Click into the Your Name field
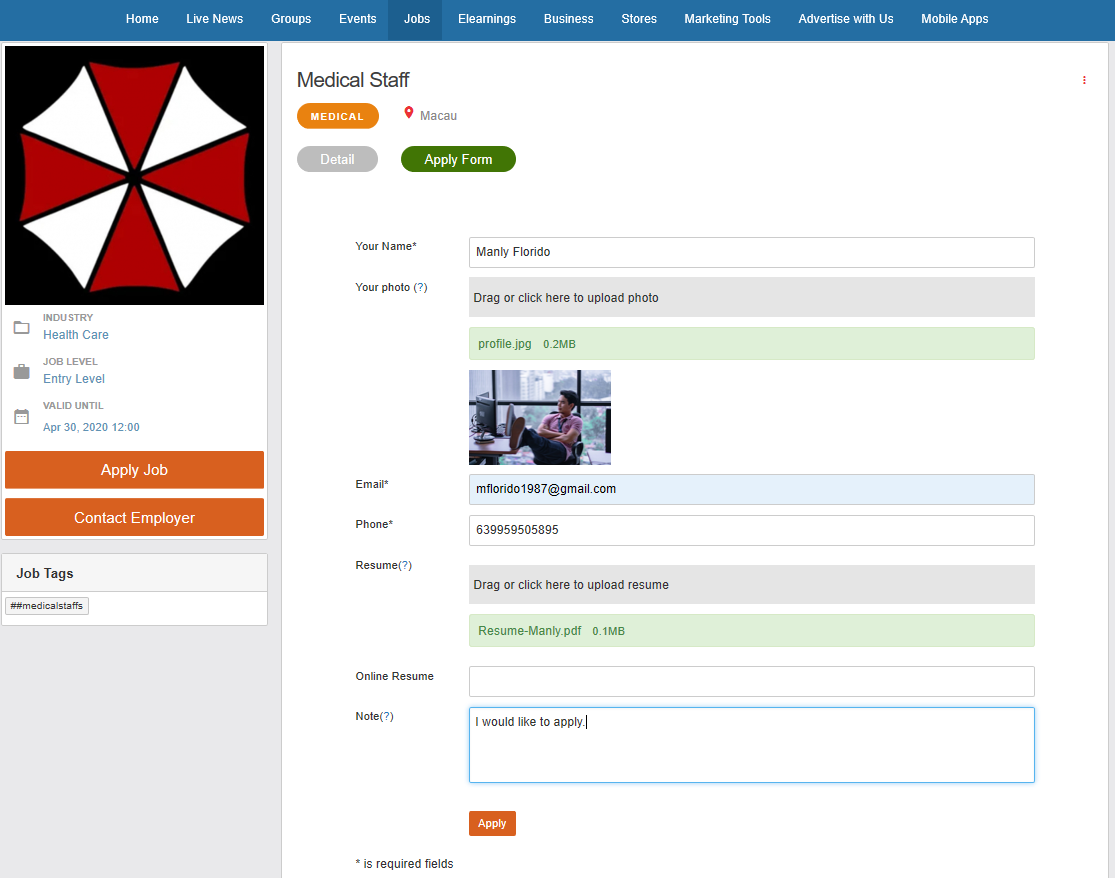 point(752,252)
